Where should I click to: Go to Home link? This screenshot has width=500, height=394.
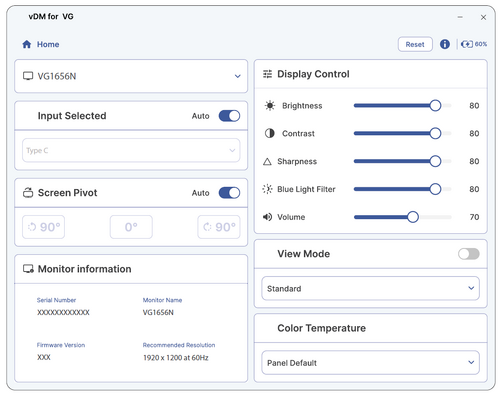click(x=48, y=44)
